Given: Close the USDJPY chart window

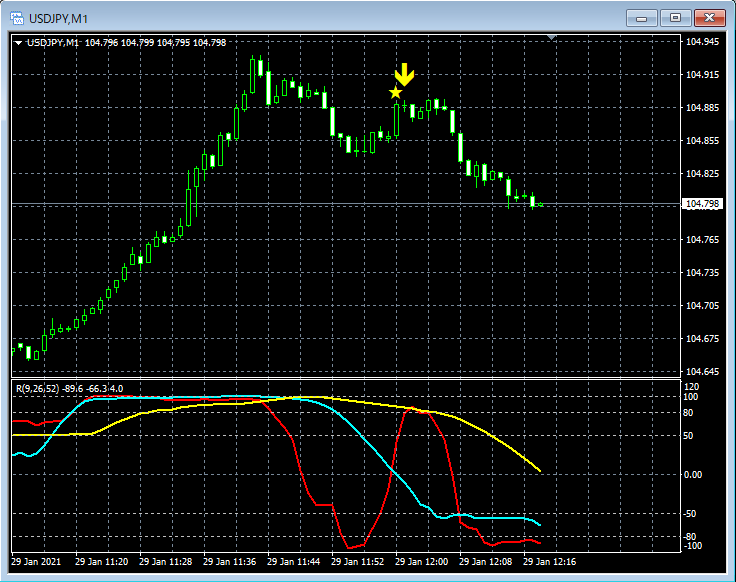Looking at the screenshot, I should pos(709,18).
